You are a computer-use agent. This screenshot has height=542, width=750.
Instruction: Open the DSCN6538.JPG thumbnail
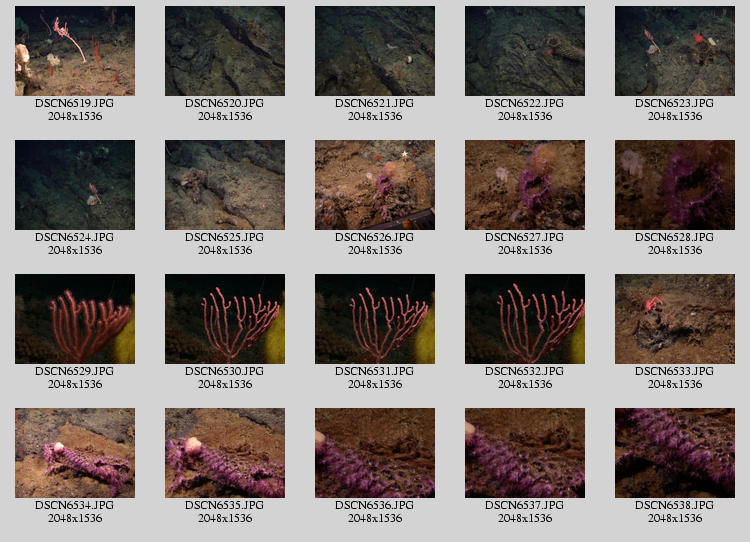point(675,453)
